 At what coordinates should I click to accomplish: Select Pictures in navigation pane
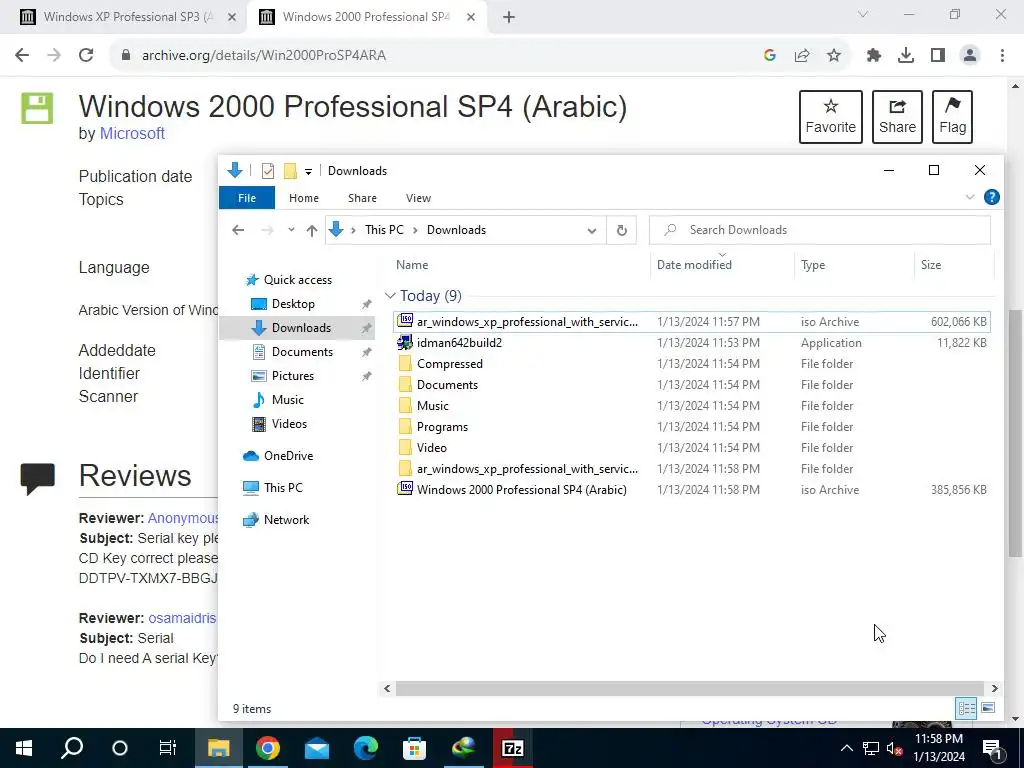point(293,376)
